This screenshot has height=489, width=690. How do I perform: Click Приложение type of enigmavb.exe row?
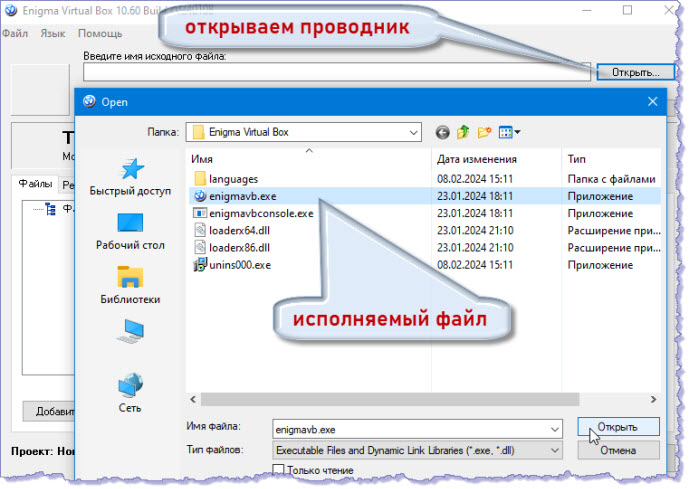click(600, 196)
